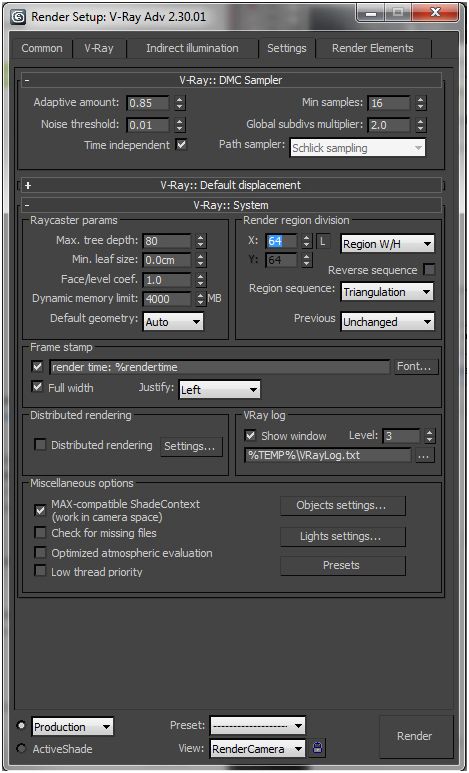Click the Face/level coef. field
Image resolution: width=469 pixels, height=773 pixels.
pyautogui.click(x=167, y=280)
